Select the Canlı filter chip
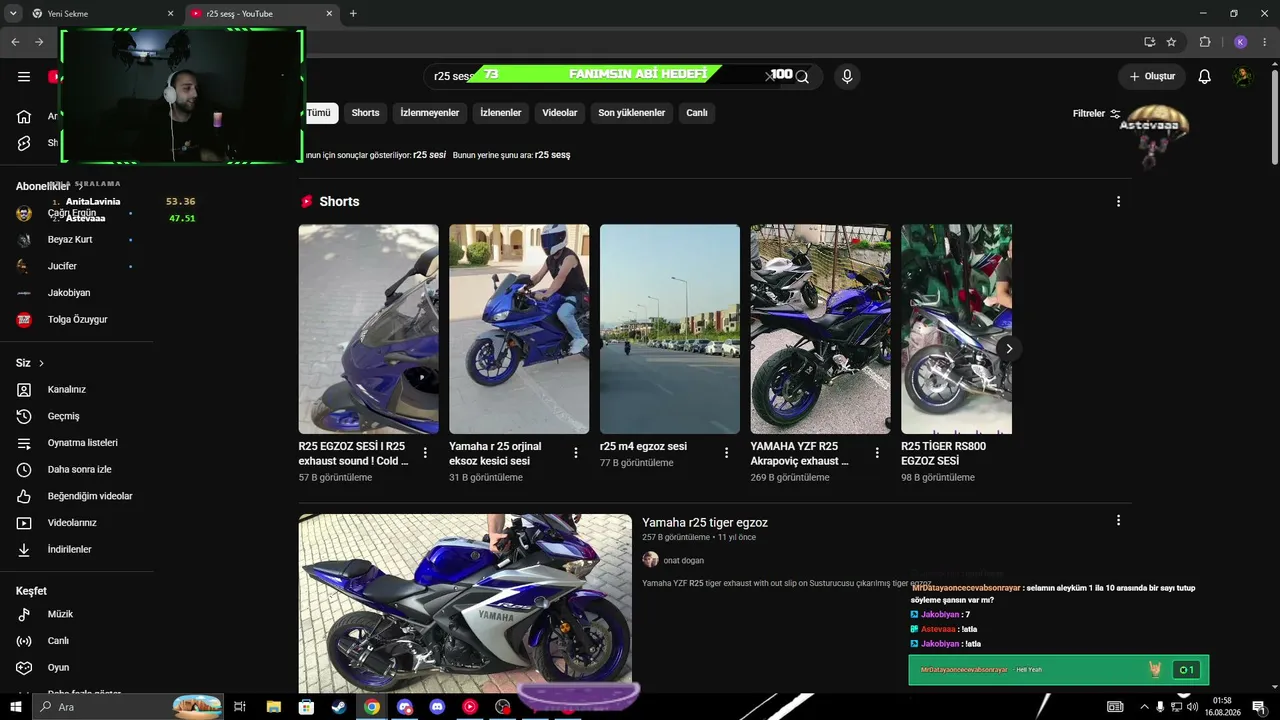Screen dimensions: 1280x720 click(x=697, y=113)
